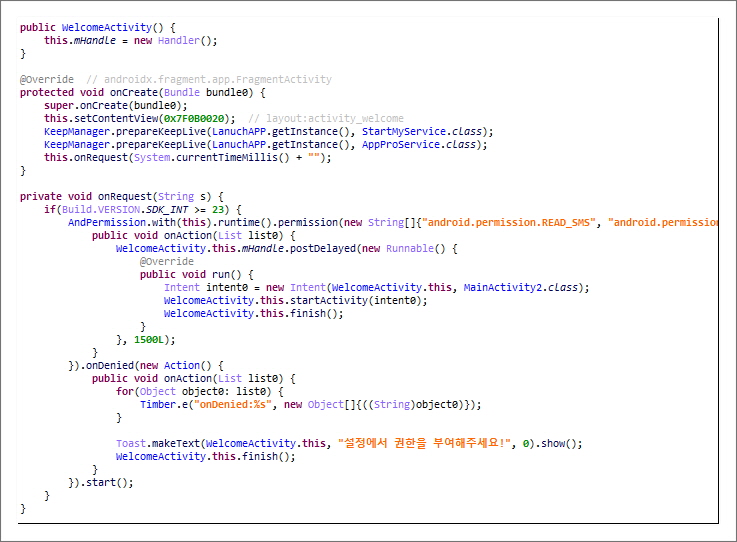737x542 pixels.
Task: Select the number "23" in the SDK check
Action: pos(218,210)
